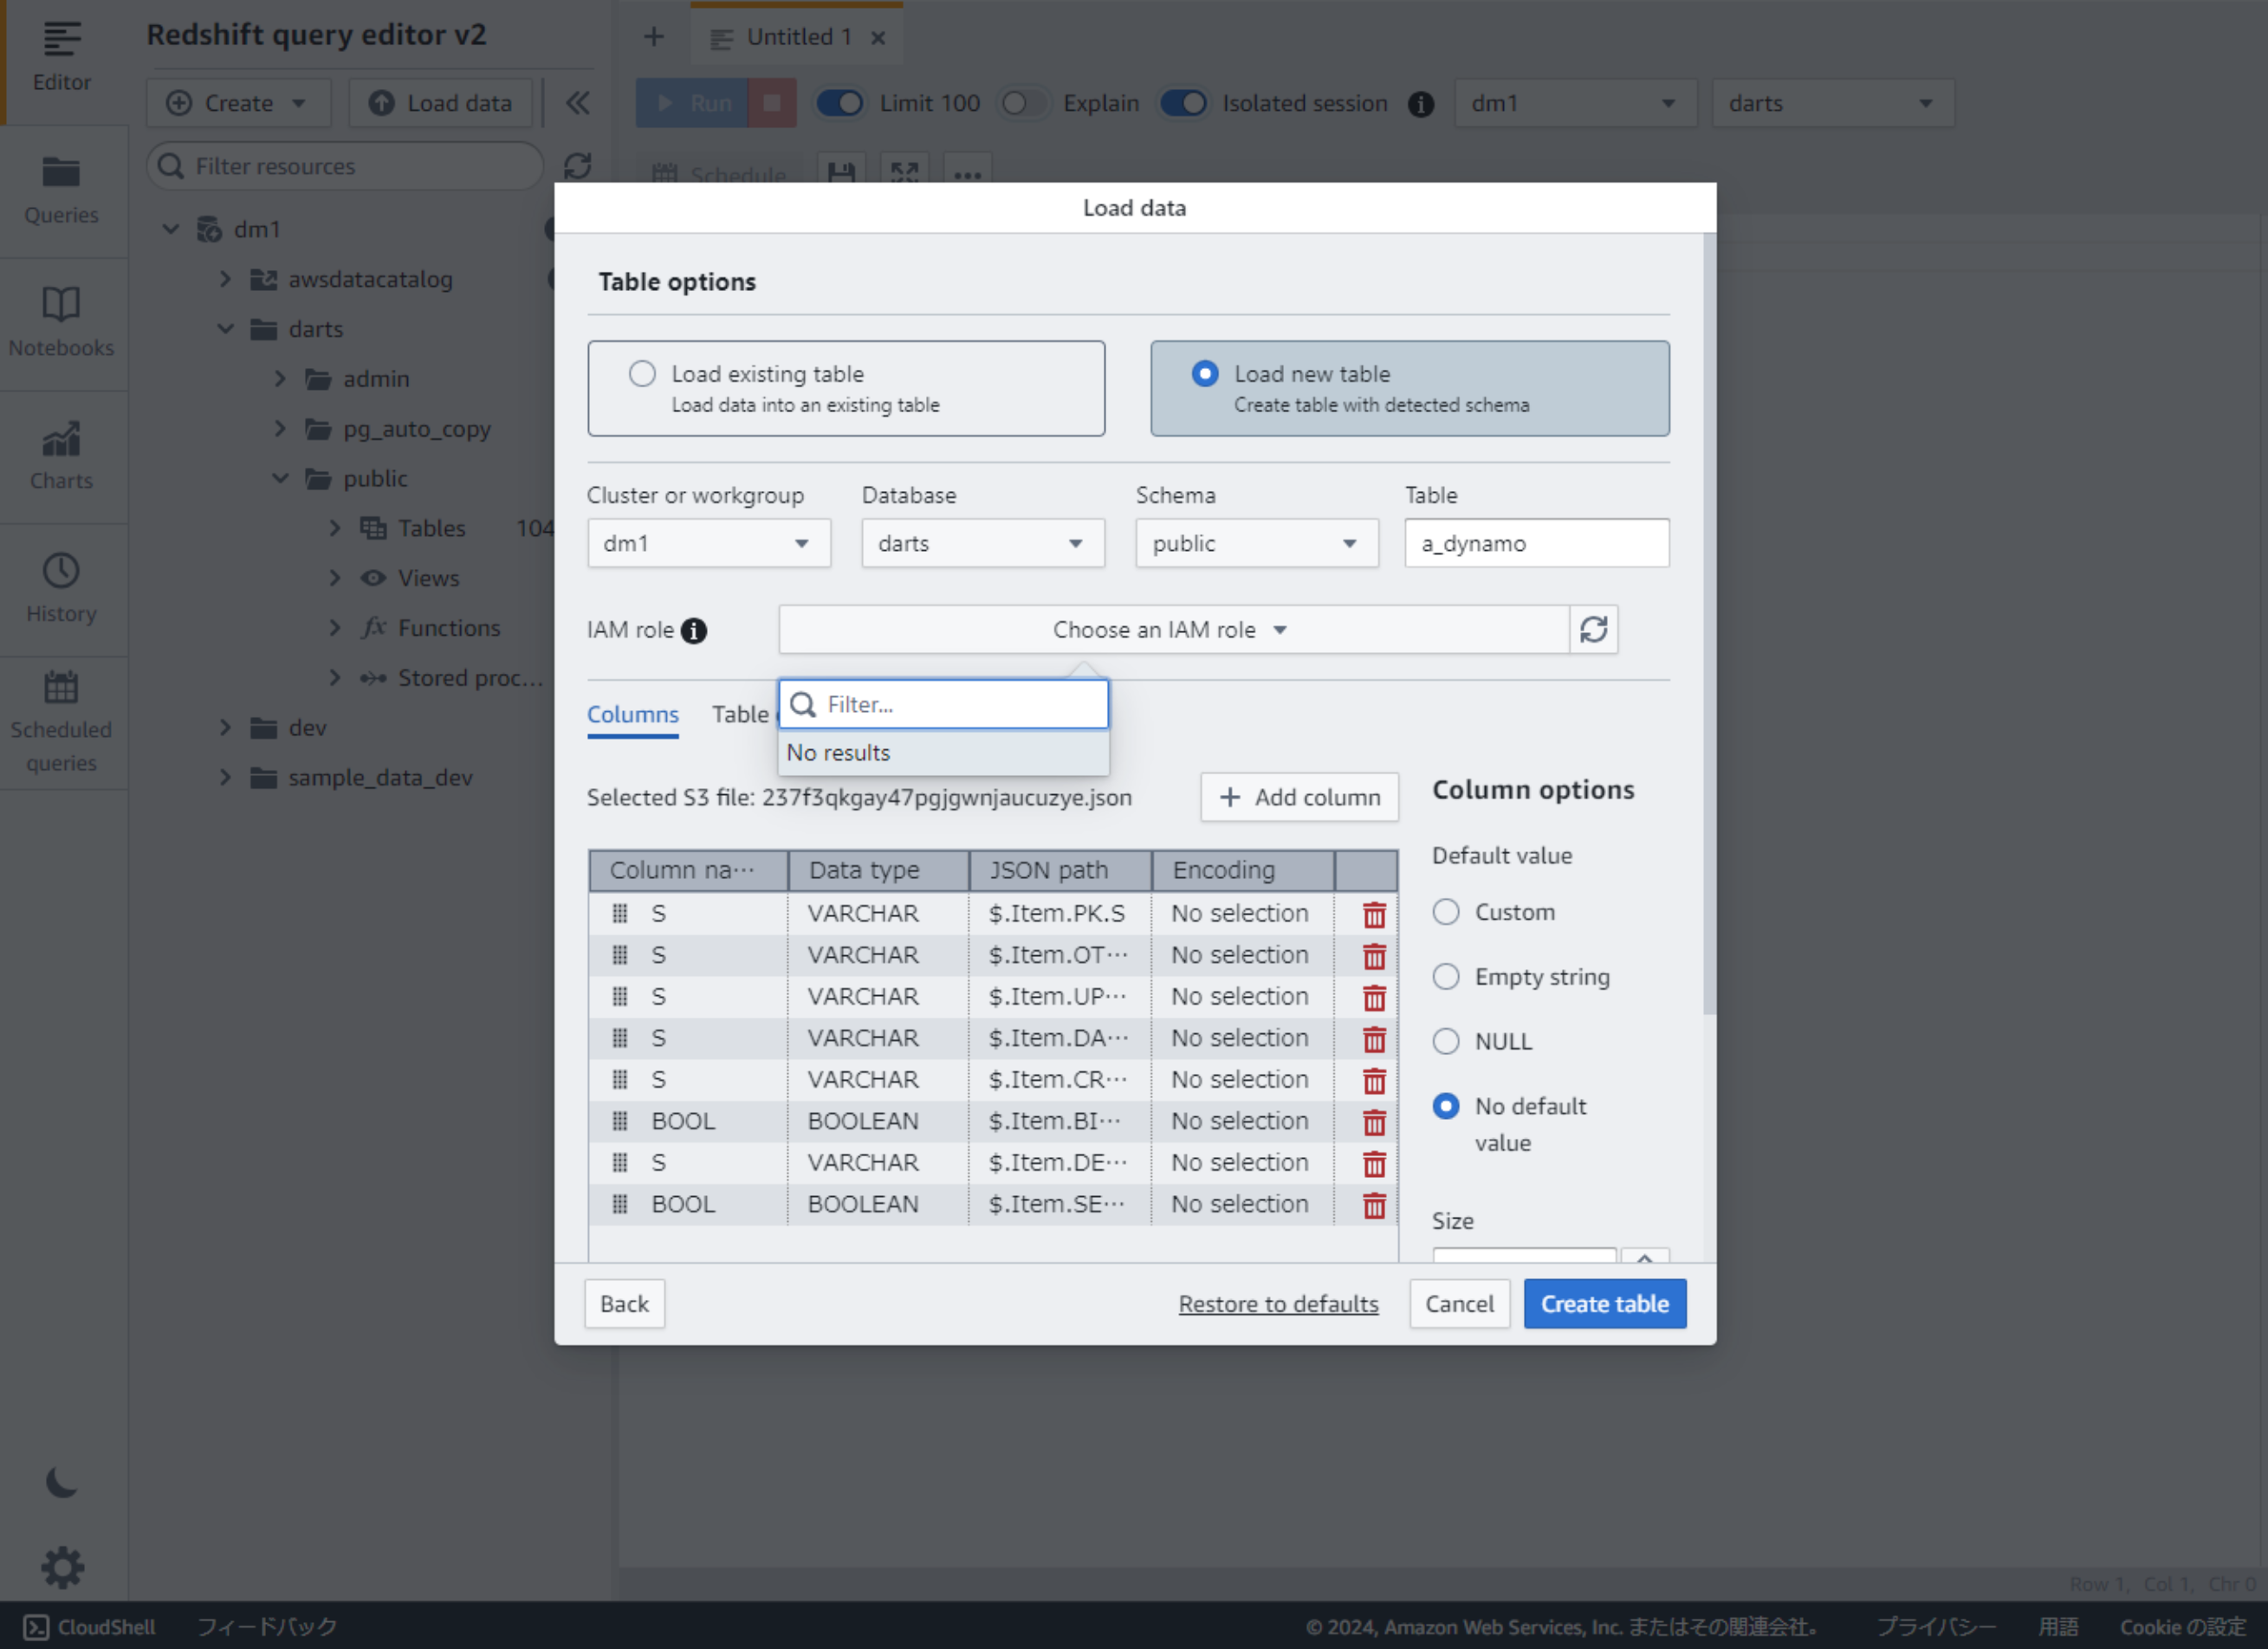Open the dm1 cluster dropdown in toolbar
The width and height of the screenshot is (2268, 1649).
(x=1575, y=103)
